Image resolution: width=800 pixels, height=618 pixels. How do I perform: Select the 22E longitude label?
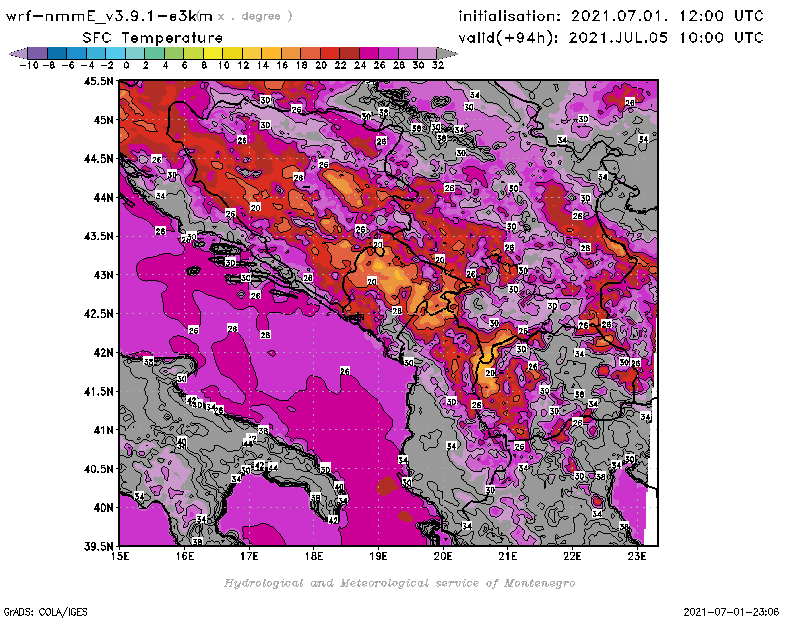pyautogui.click(x=572, y=556)
